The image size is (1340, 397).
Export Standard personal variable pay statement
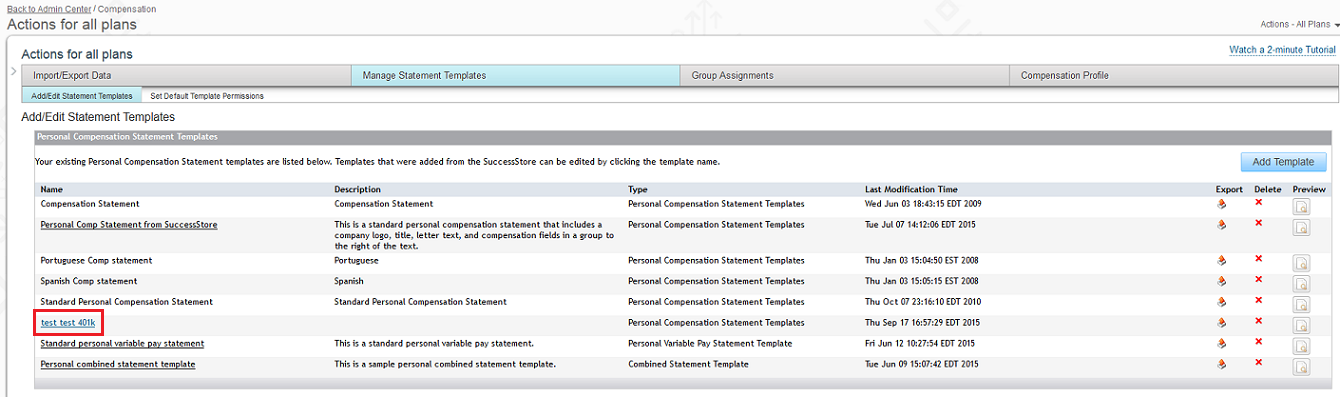pyautogui.click(x=1221, y=343)
